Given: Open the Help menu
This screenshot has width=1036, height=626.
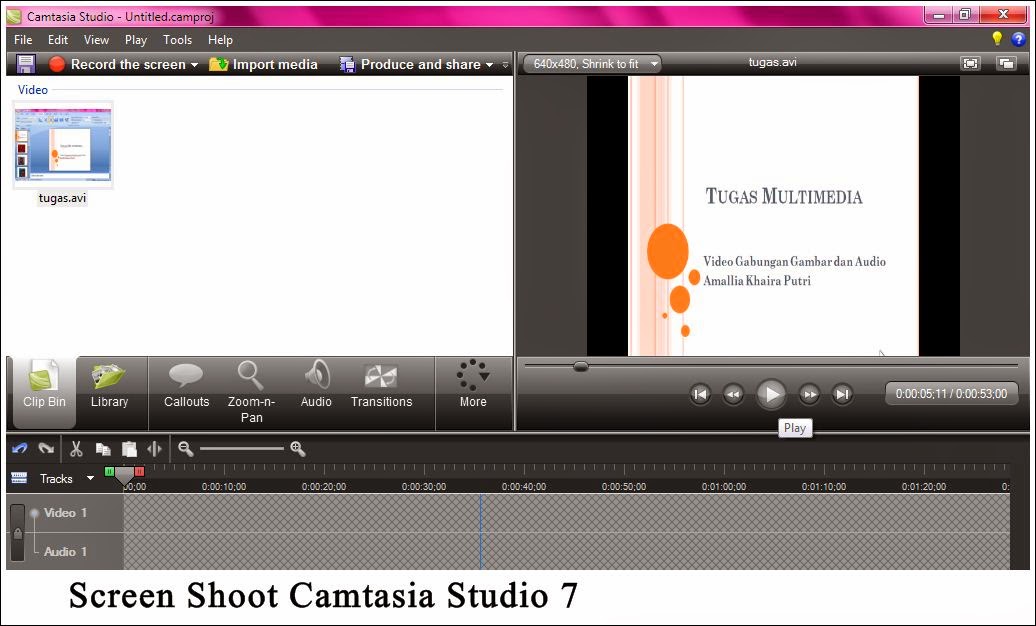Looking at the screenshot, I should click(x=220, y=40).
